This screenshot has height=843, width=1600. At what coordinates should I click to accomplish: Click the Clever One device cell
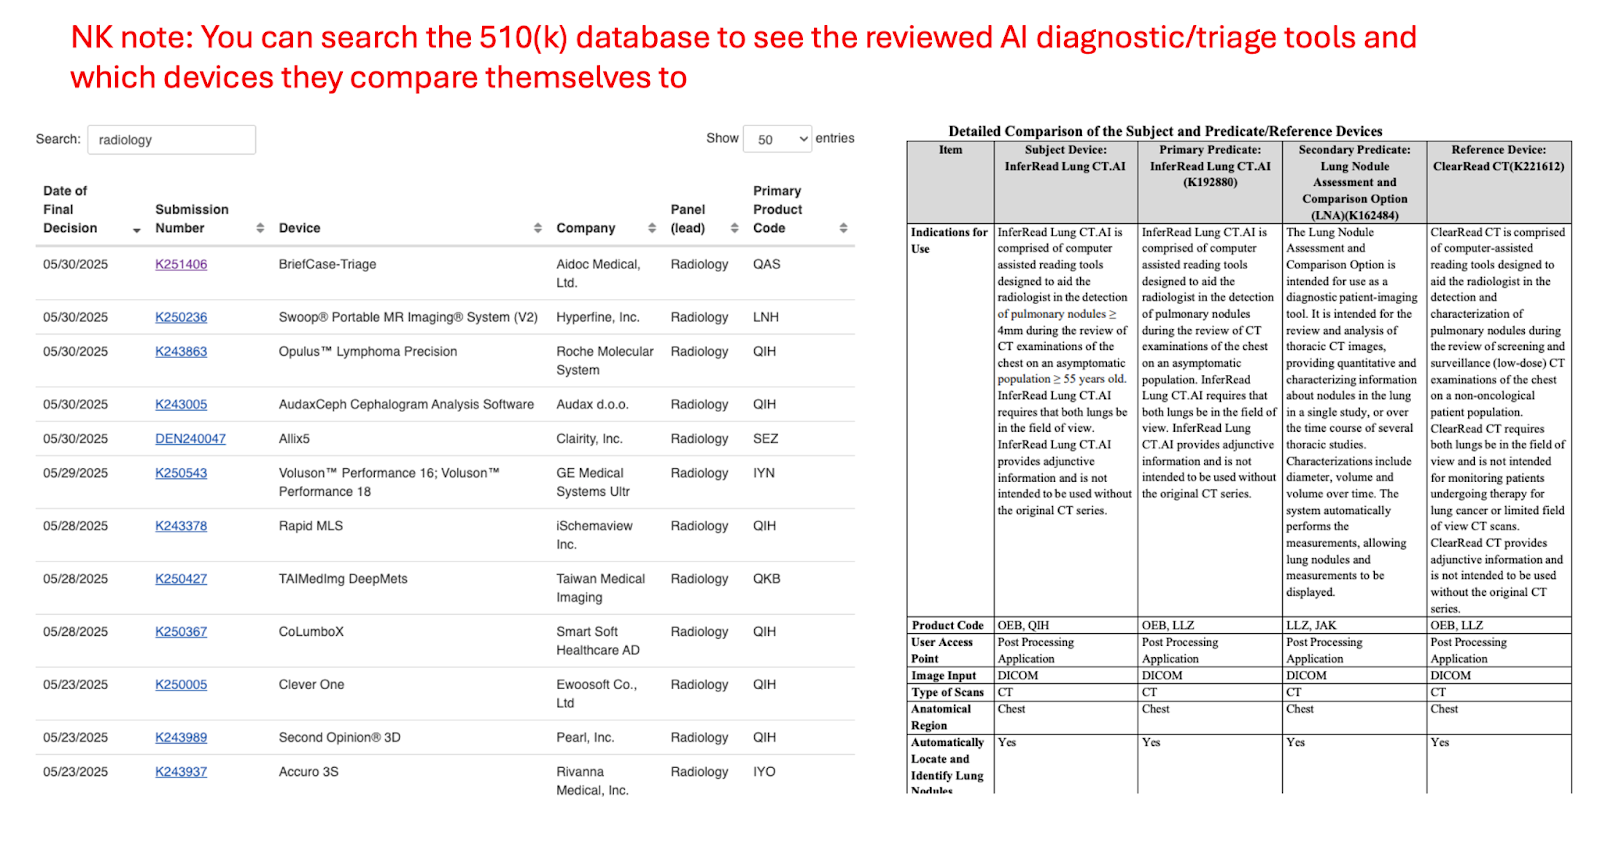pyautogui.click(x=311, y=684)
